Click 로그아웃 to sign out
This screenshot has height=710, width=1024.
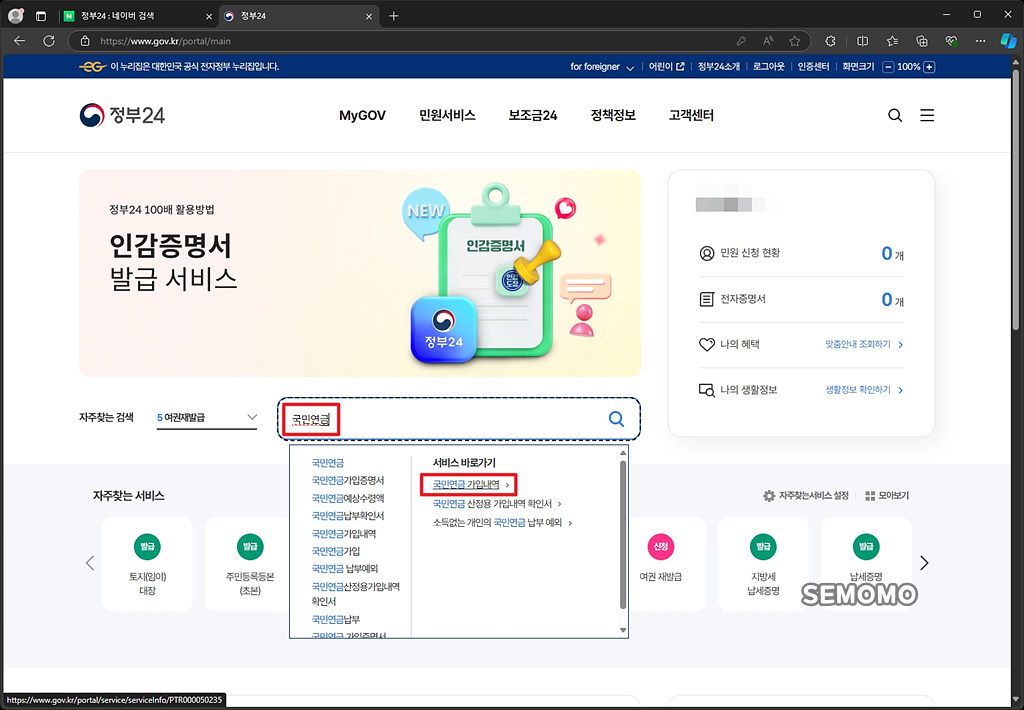point(768,67)
